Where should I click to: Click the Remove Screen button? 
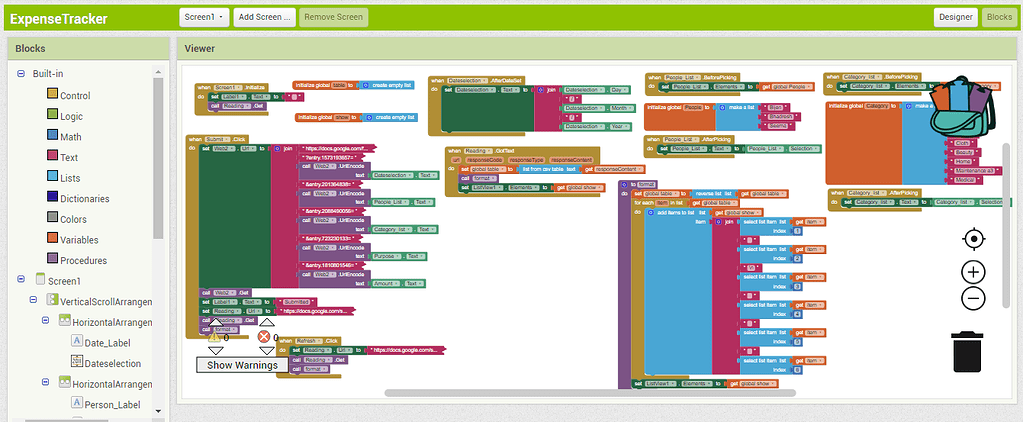[334, 17]
